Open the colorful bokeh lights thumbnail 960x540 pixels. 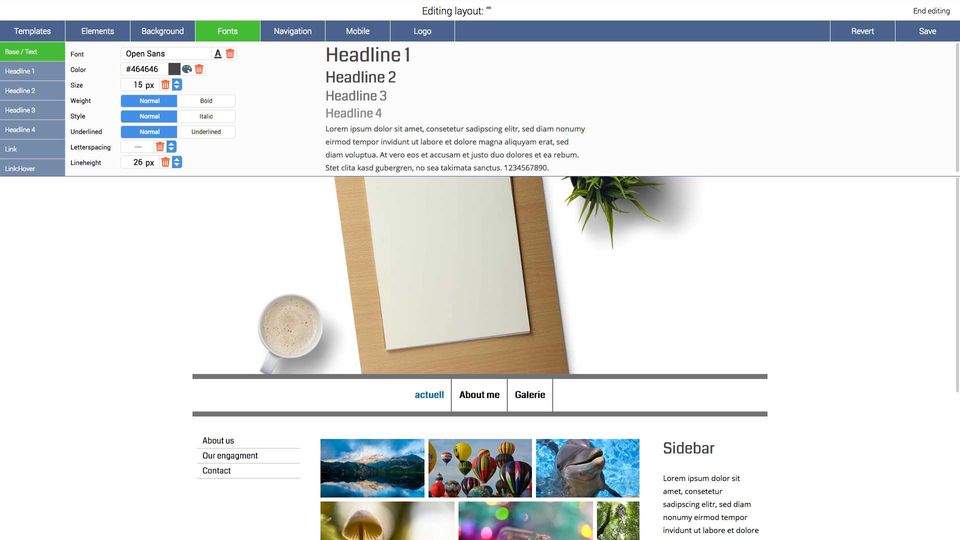pos(526,521)
